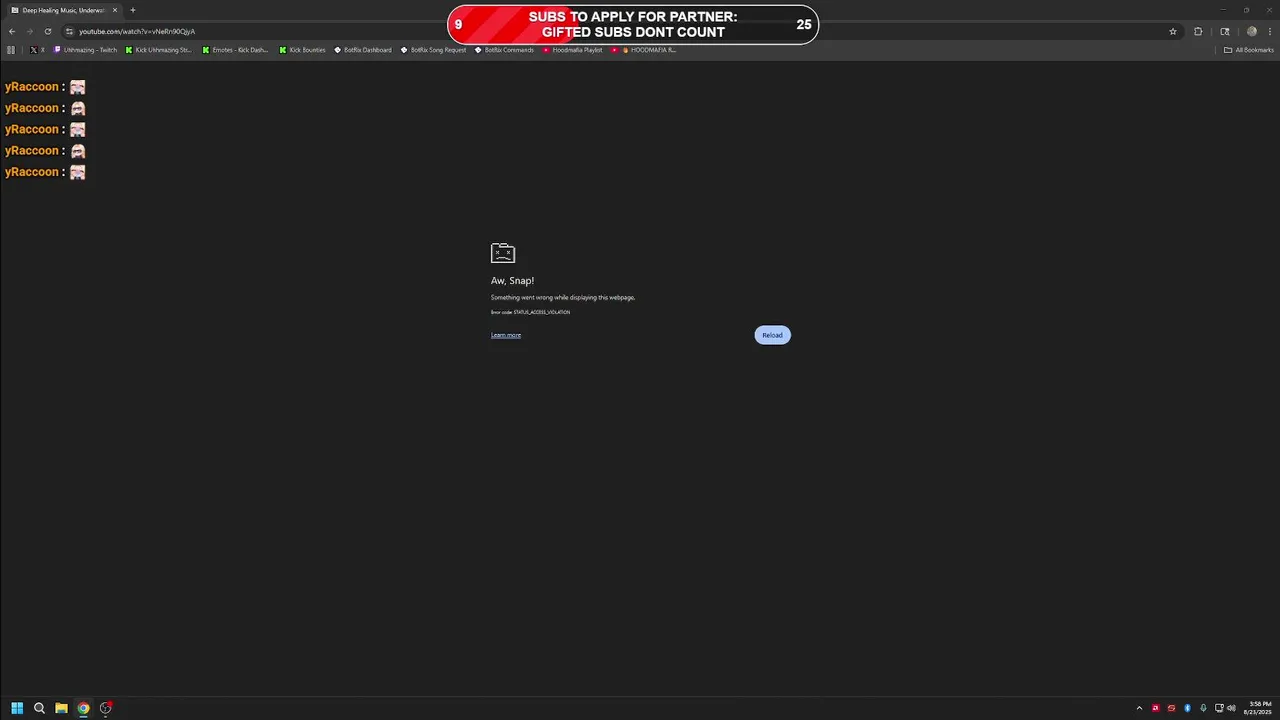Screen dimensions: 1280x720
Task: Open the Hoodmafia Playlist bookmark
Action: coord(573,50)
